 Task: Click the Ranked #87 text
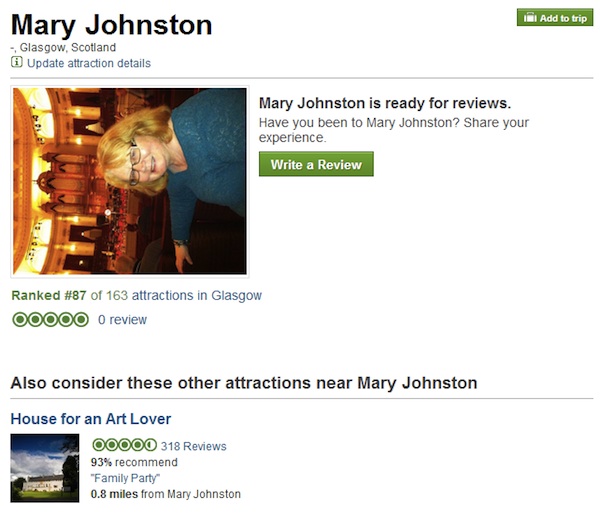(49, 295)
